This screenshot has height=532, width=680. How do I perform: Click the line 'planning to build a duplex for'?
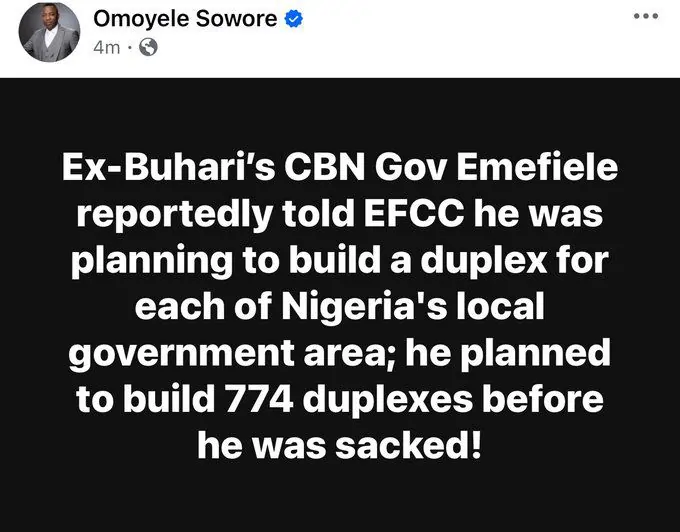coord(340,263)
